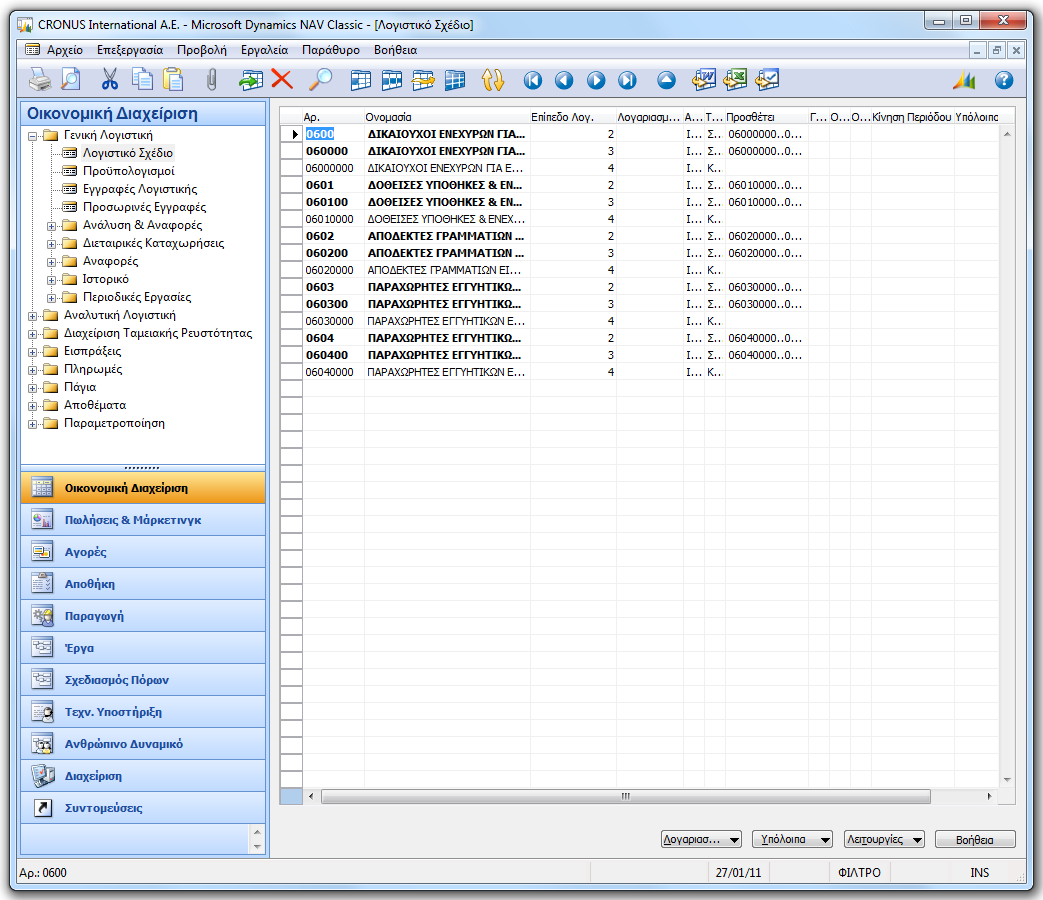Click the 27/01/11 date in status bar
This screenshot has width=1043, height=900.
coord(738,873)
